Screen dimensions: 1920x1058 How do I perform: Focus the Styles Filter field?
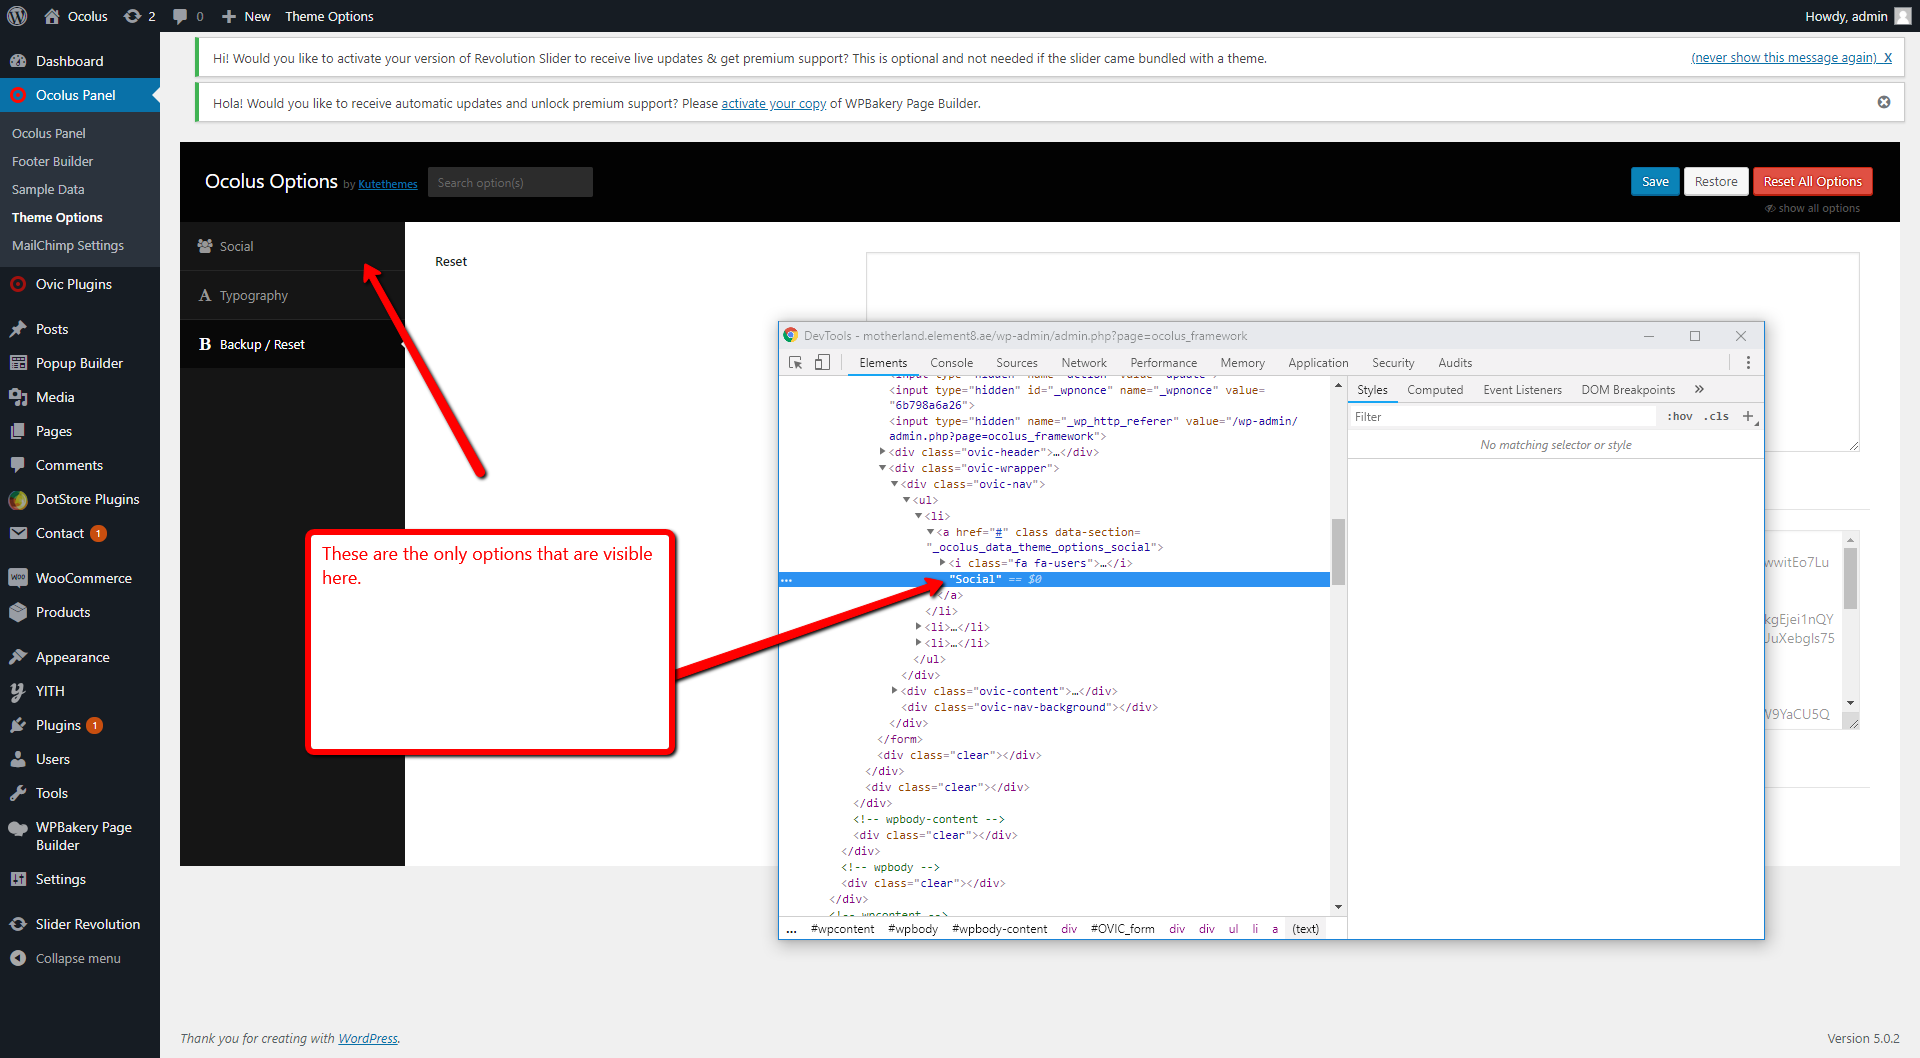pyautogui.click(x=1504, y=417)
